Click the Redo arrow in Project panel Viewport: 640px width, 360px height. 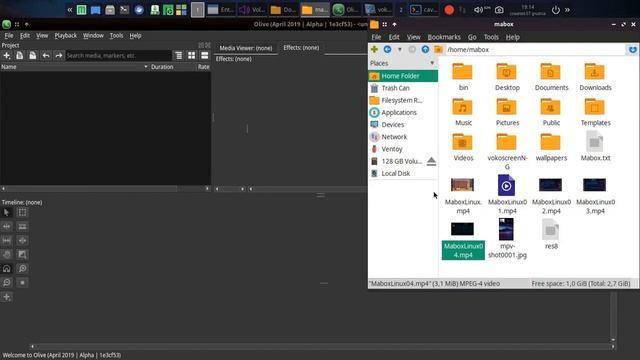(59, 56)
